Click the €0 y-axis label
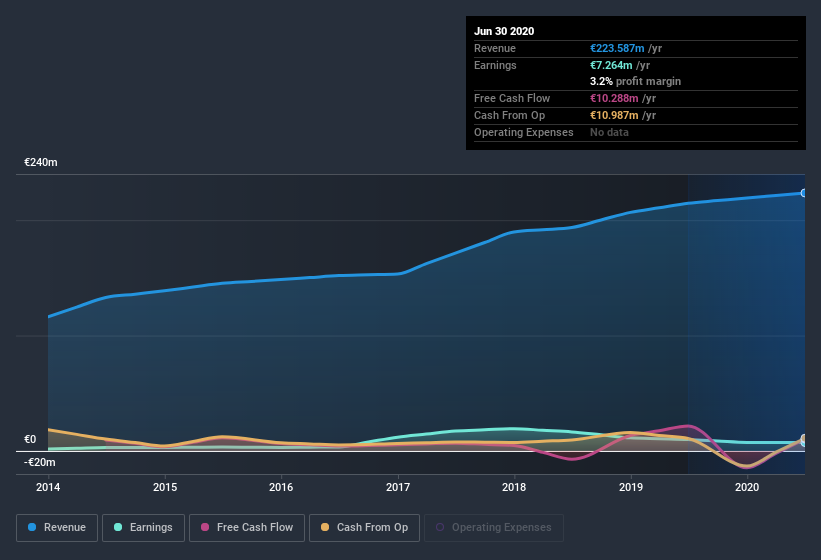 [30, 439]
